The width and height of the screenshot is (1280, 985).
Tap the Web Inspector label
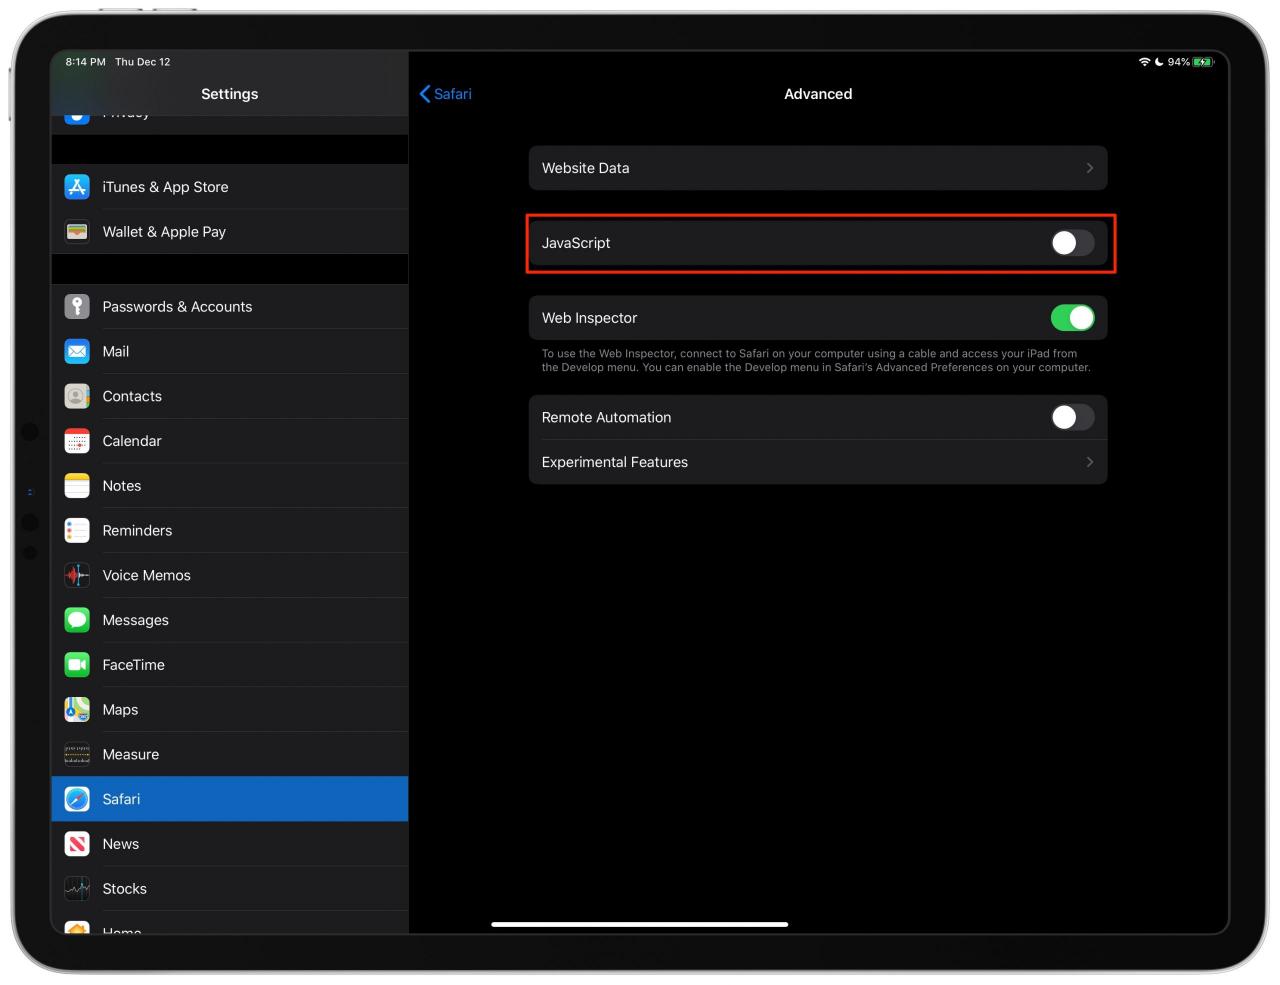590,318
